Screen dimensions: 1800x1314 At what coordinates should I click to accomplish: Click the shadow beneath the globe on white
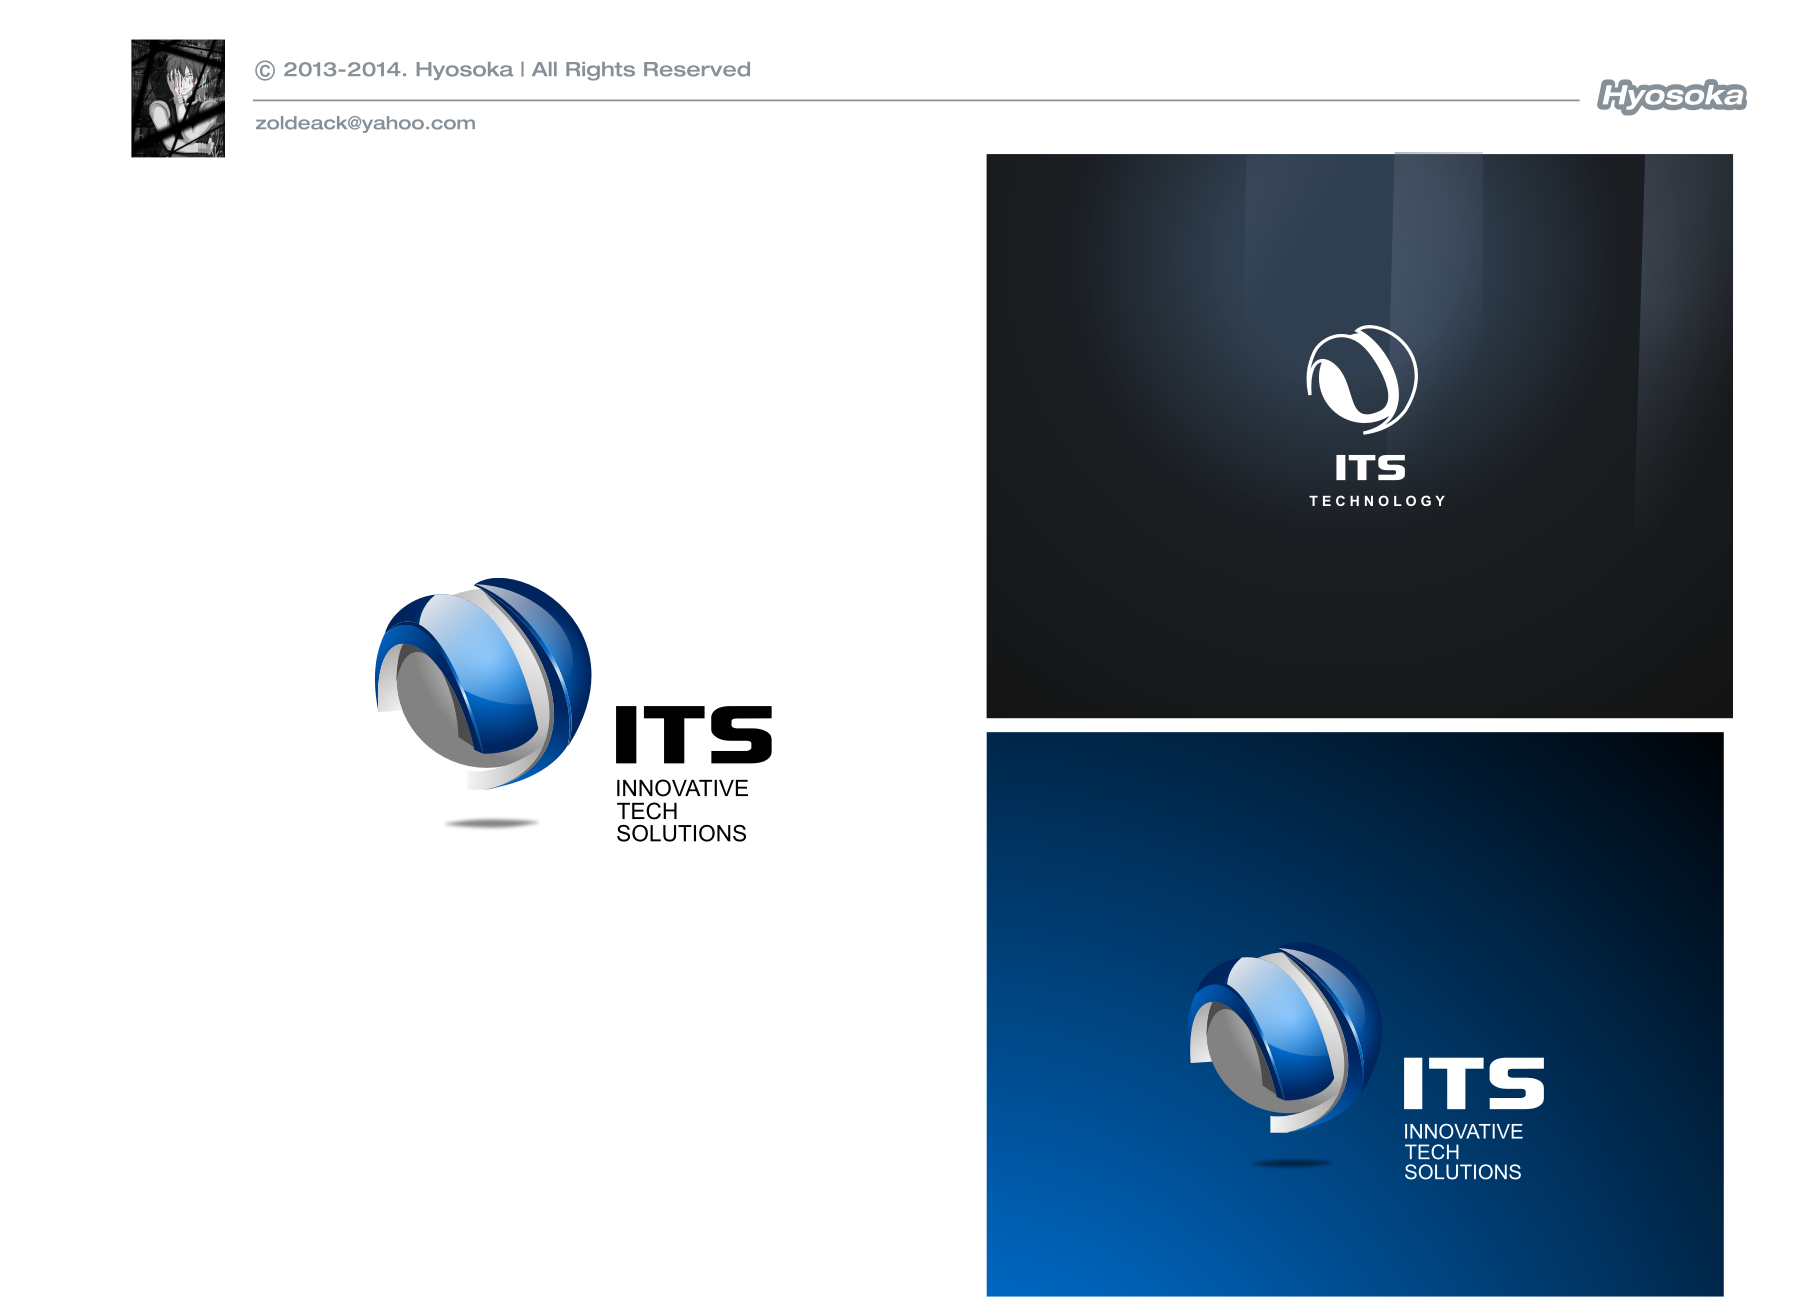491,823
